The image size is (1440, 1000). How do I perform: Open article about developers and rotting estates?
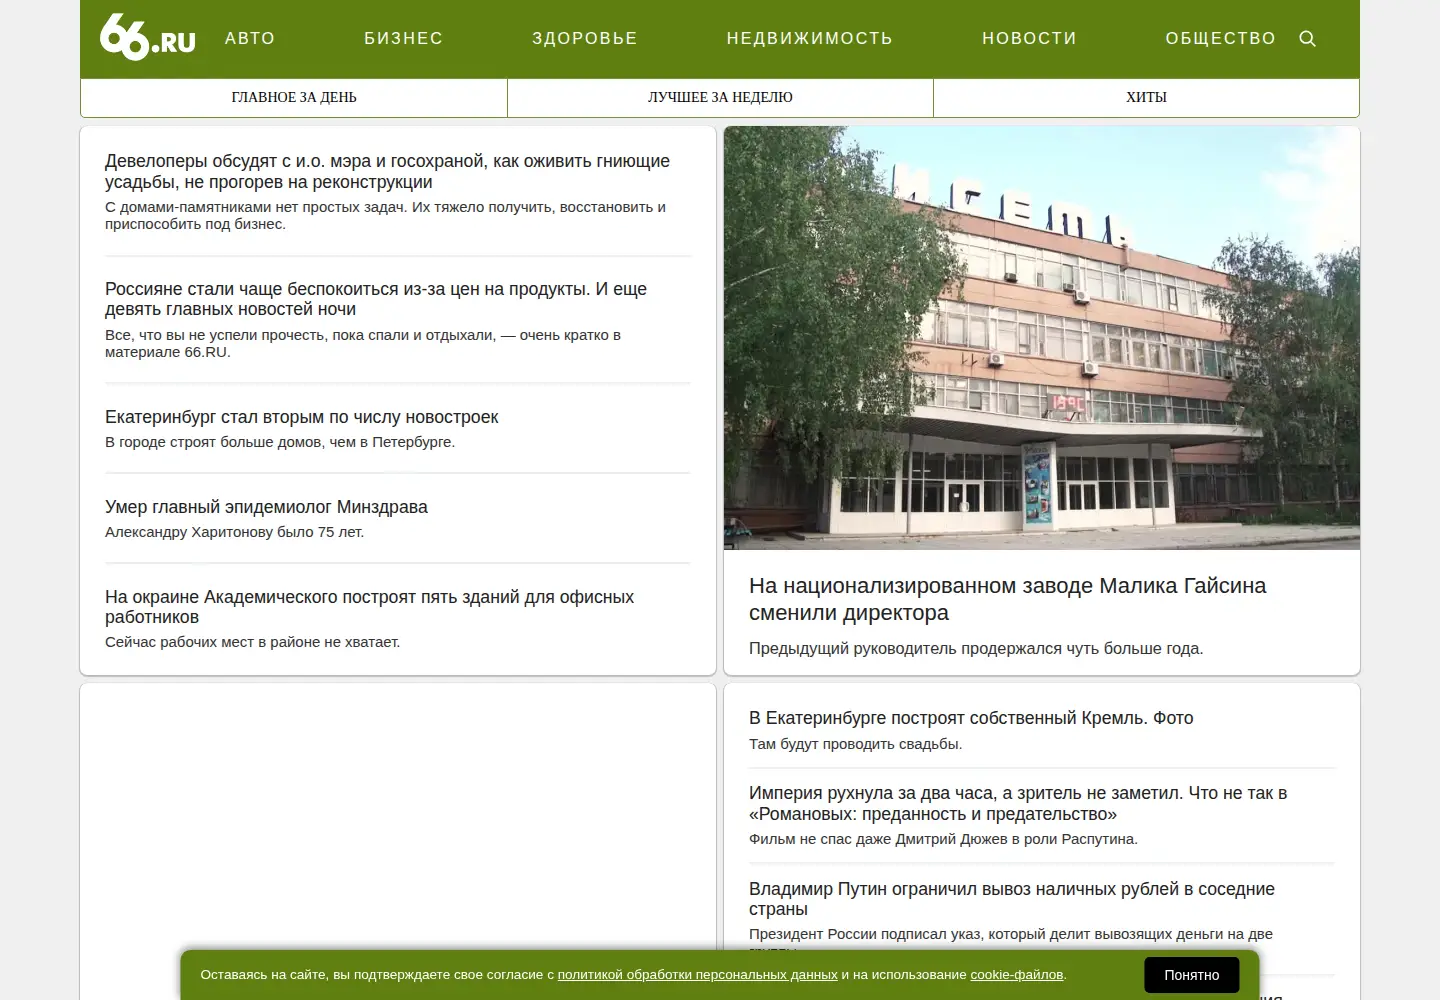[x=387, y=171]
